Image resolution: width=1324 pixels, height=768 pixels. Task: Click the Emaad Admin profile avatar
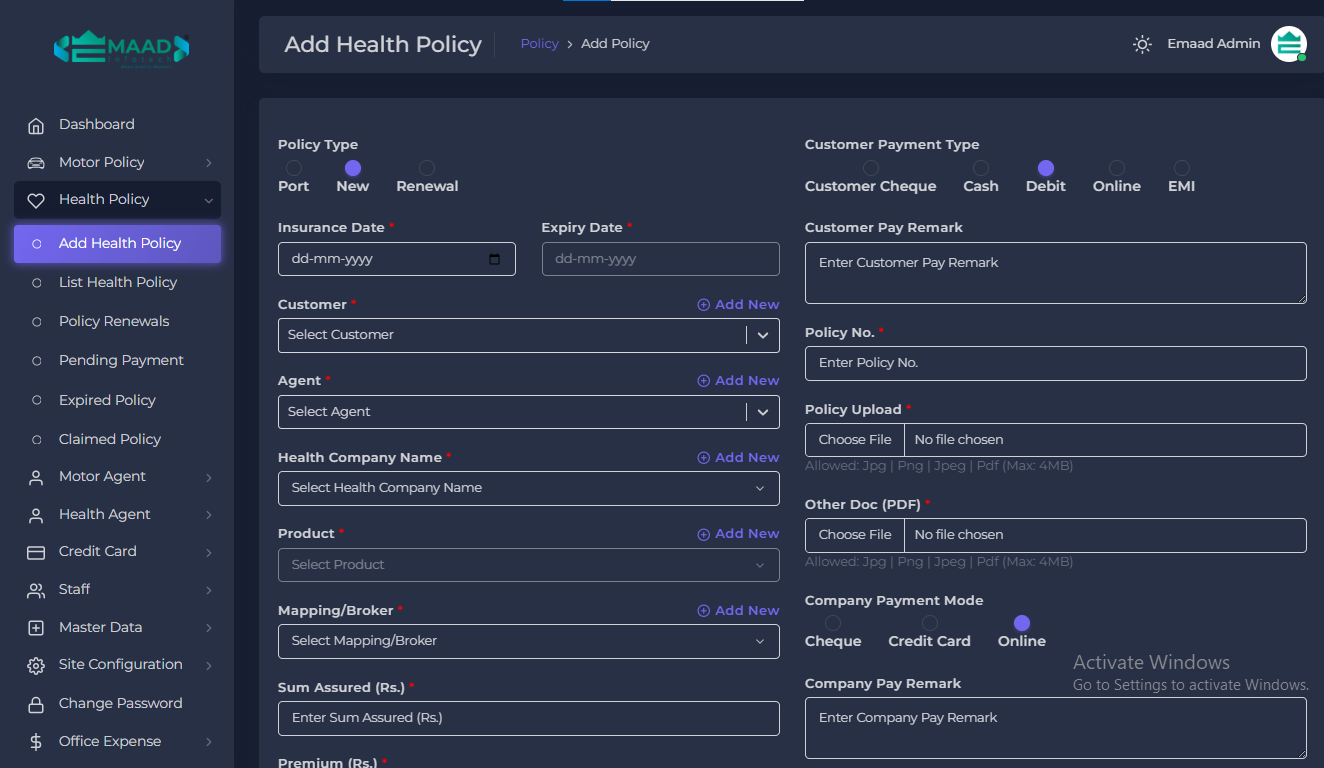coord(1288,44)
